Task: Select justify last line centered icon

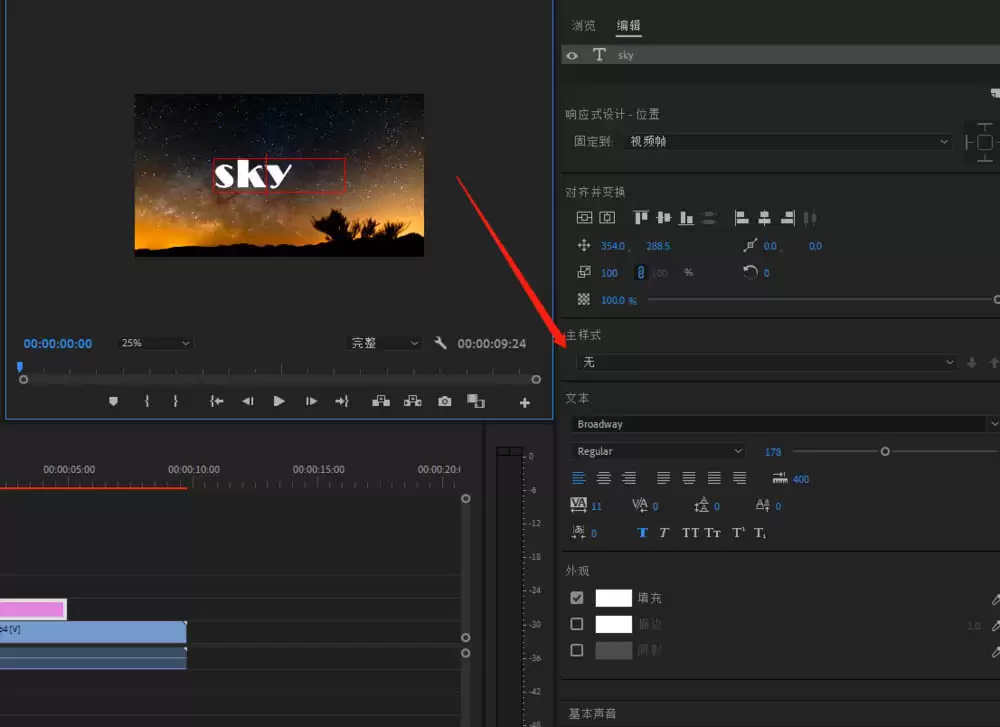Action: coord(689,478)
